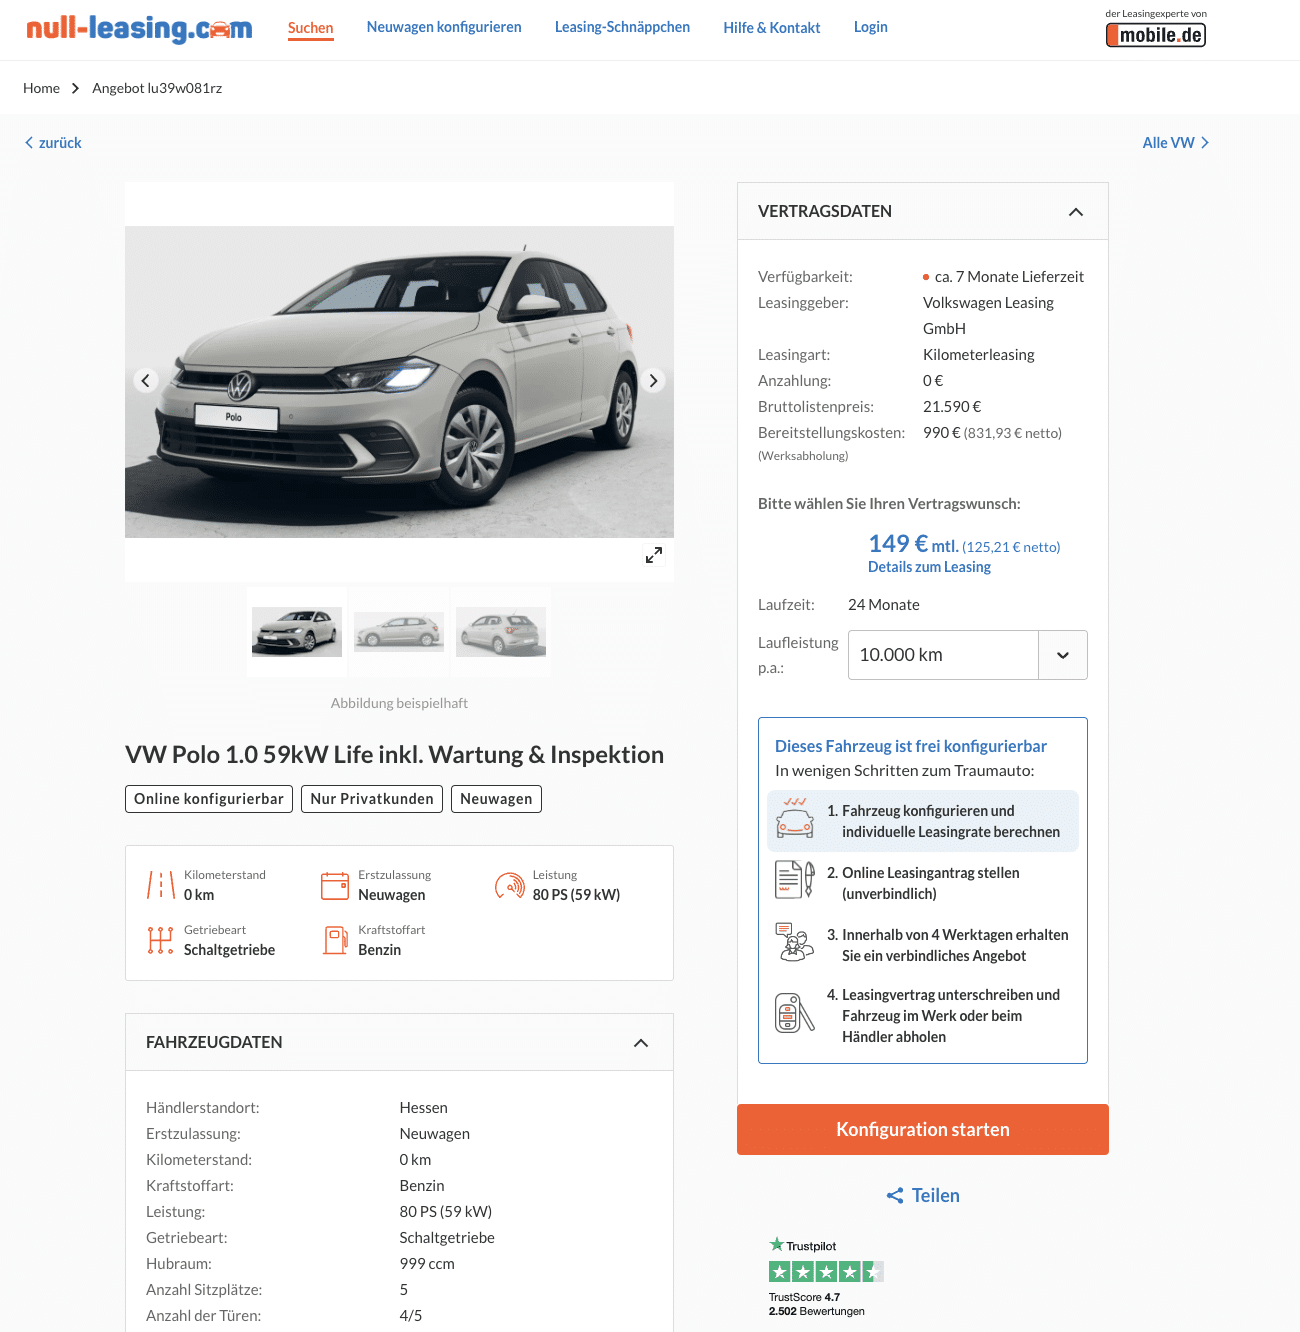Click Dieses Fahrzeug ist frei konfigurierbar heading
This screenshot has height=1332, width=1300.
click(911, 746)
